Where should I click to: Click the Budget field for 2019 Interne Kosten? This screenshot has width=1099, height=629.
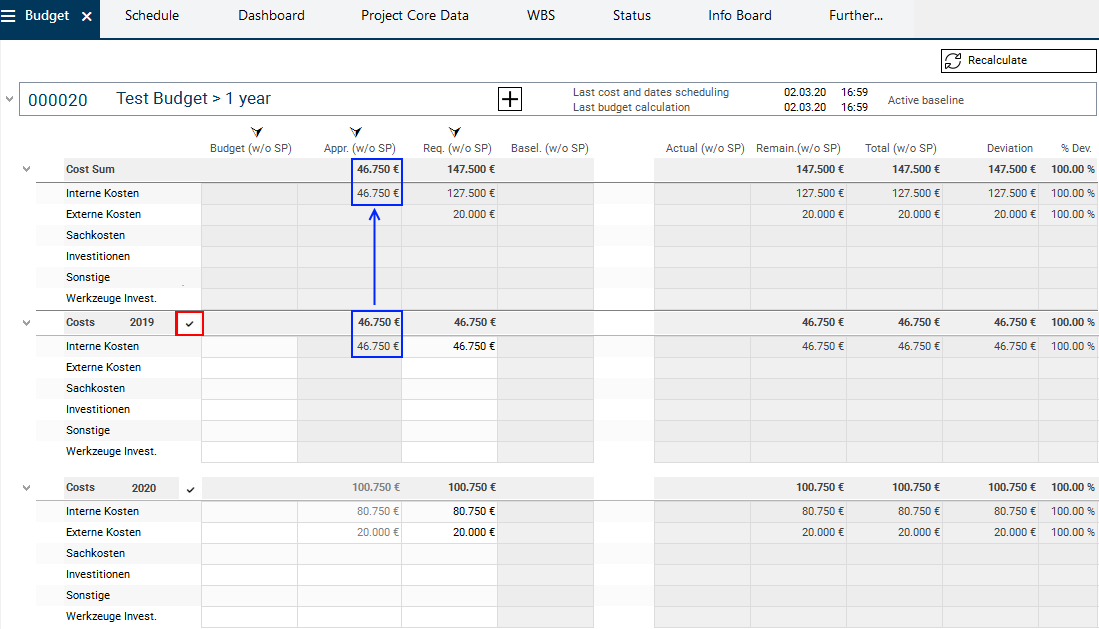click(x=249, y=346)
